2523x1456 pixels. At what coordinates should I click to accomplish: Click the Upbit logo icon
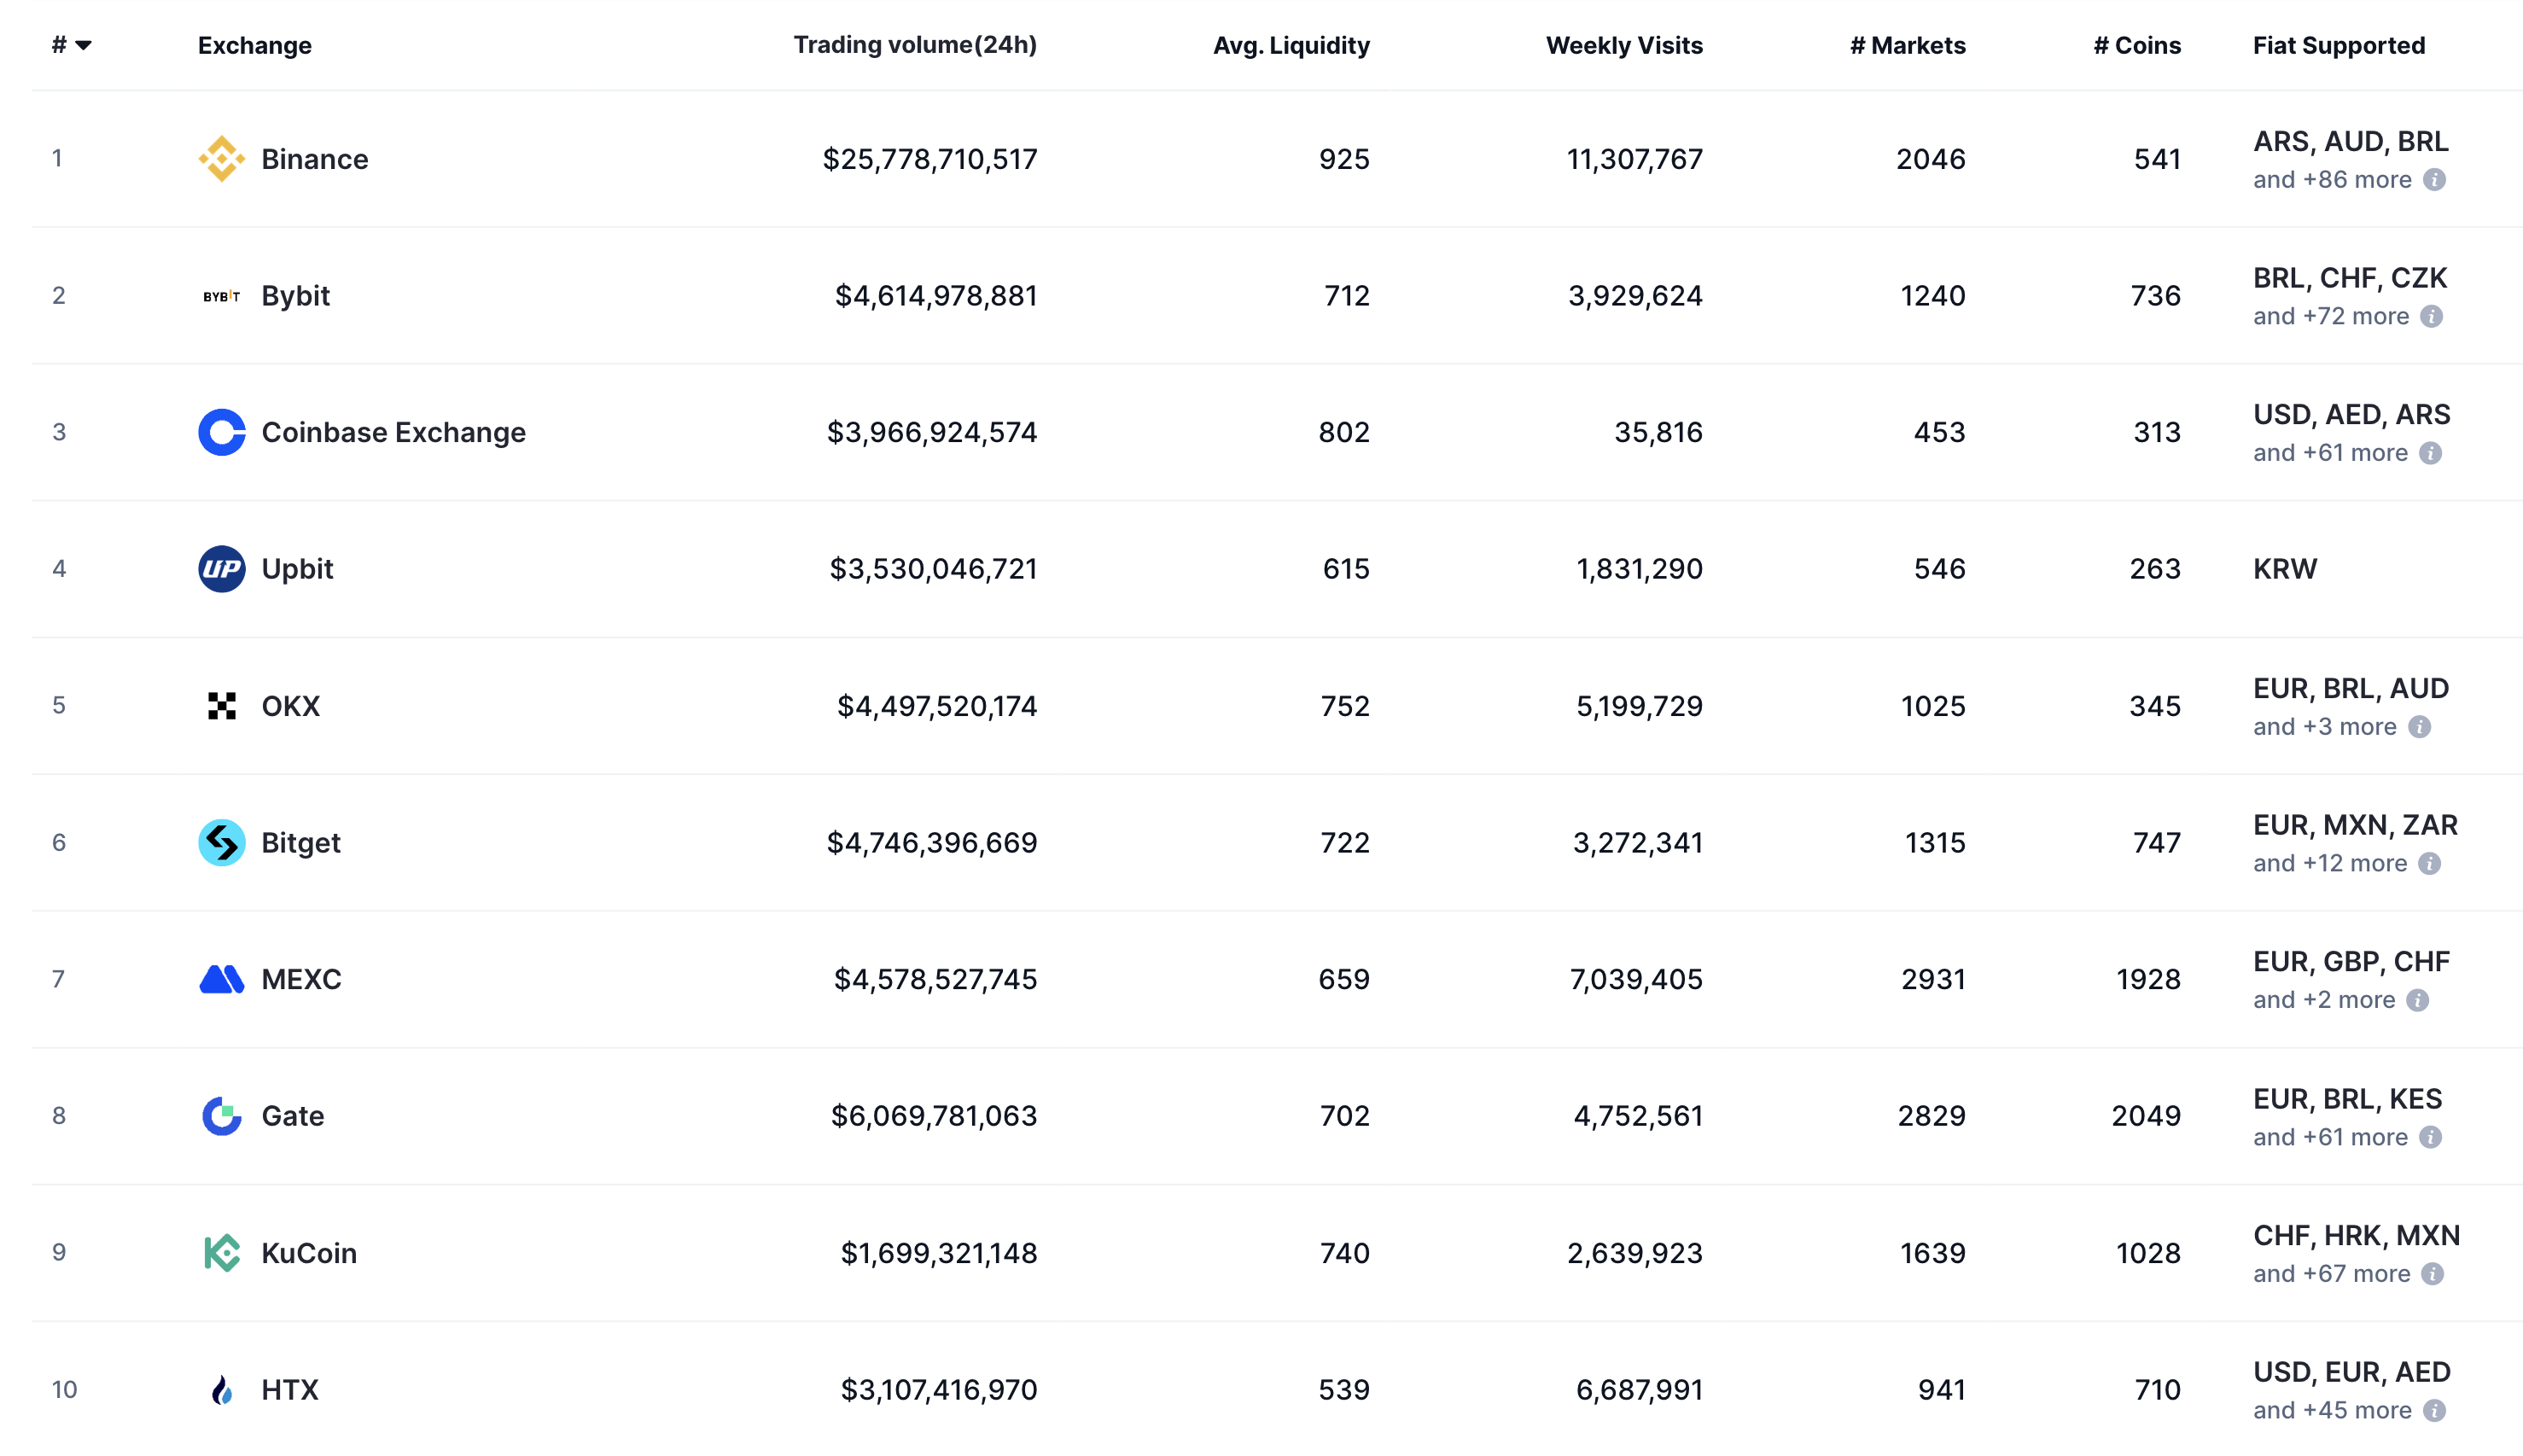[221, 569]
